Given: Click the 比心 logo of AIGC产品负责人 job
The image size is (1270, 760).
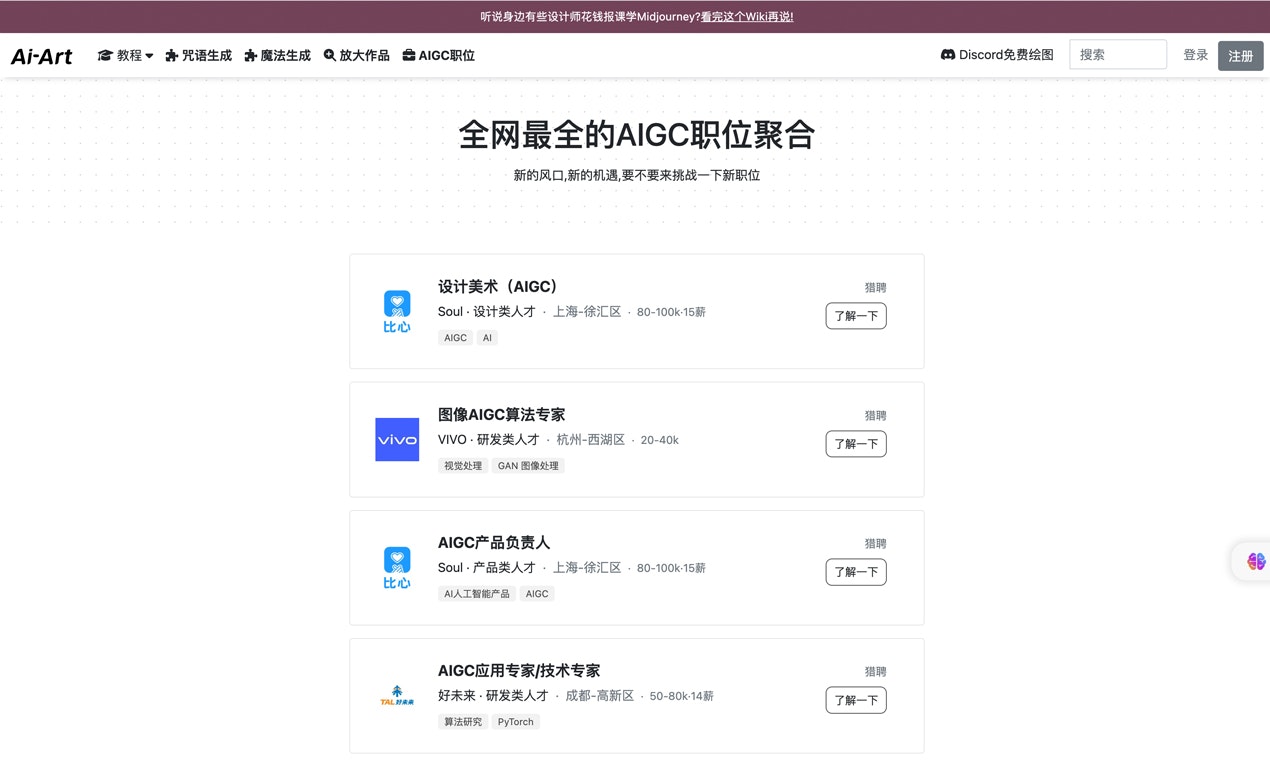Looking at the screenshot, I should tap(397, 568).
